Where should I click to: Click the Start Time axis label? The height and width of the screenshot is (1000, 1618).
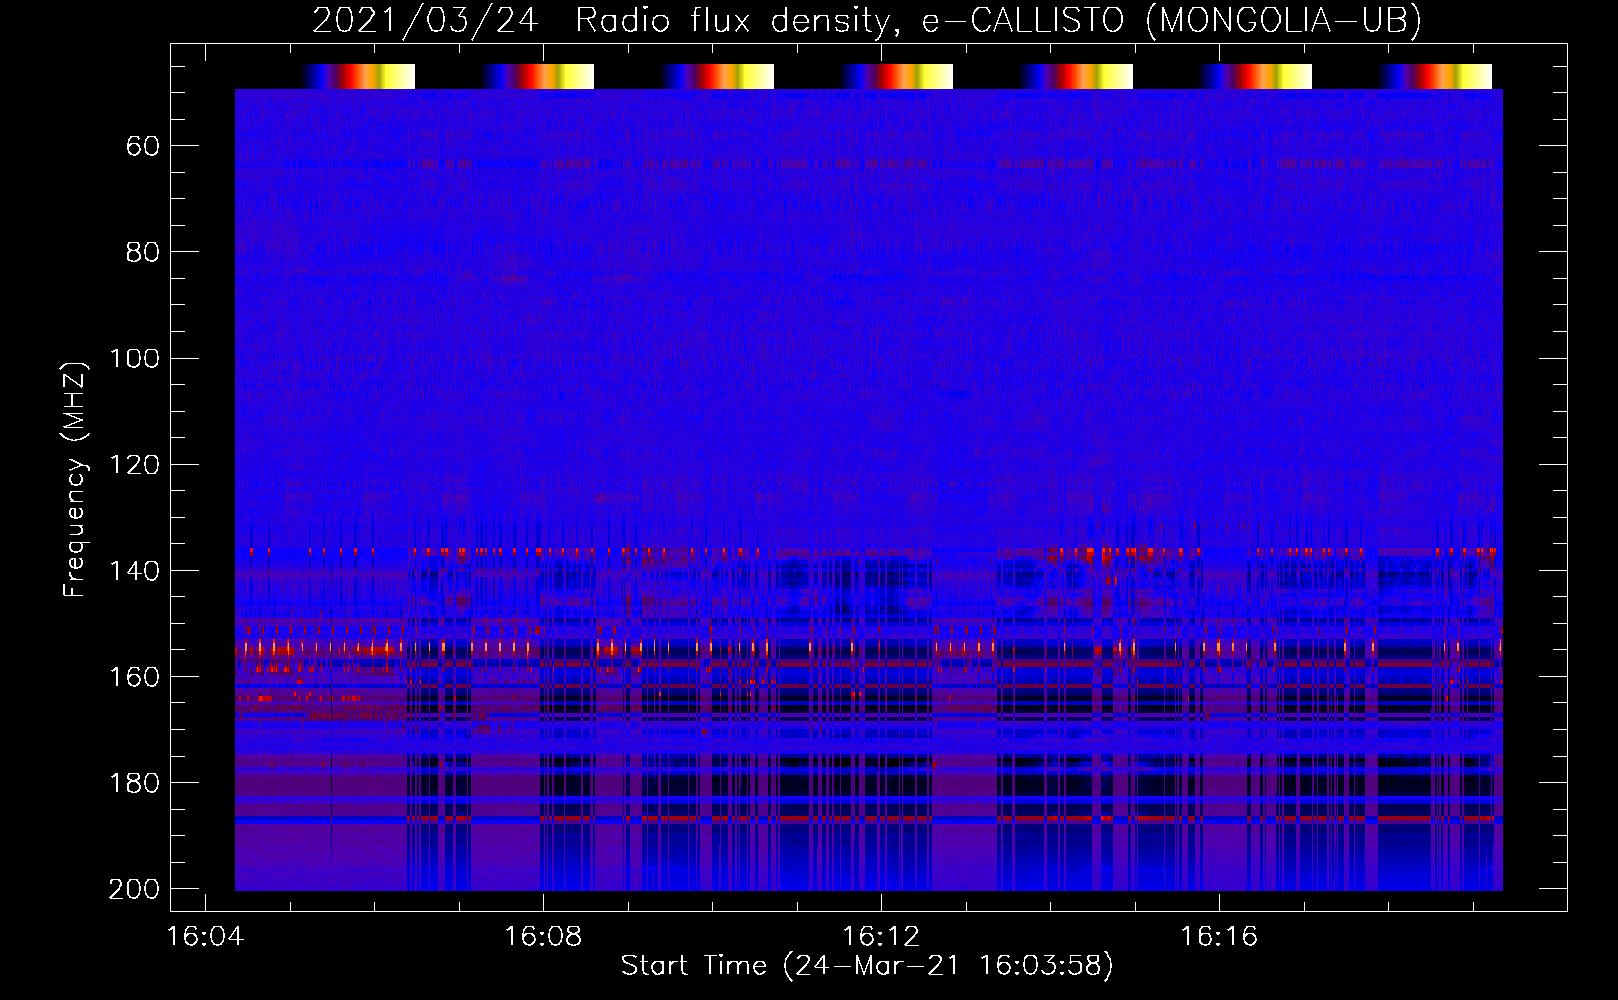(867, 965)
